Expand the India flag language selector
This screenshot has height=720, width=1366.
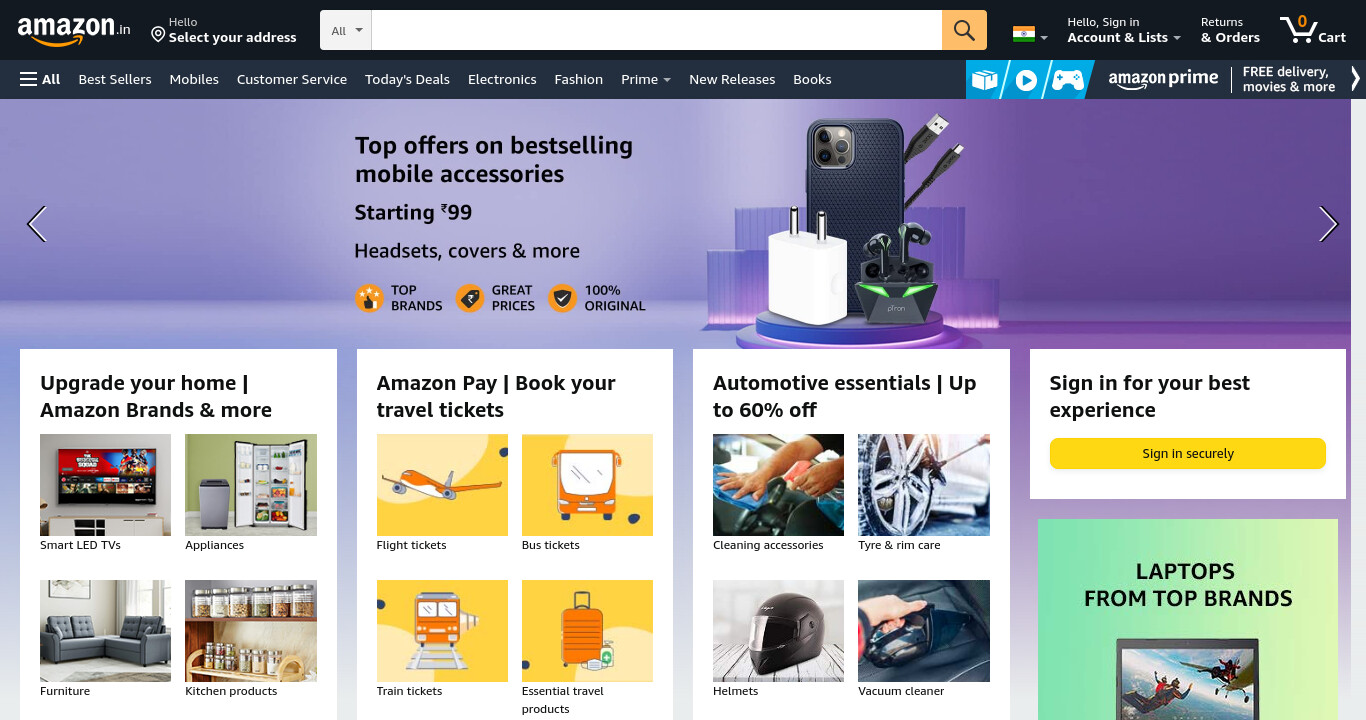click(1030, 34)
